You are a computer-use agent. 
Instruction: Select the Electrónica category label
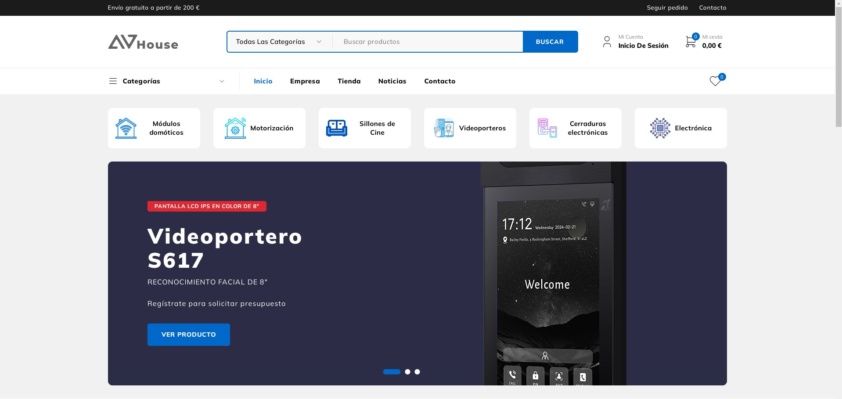coord(693,128)
